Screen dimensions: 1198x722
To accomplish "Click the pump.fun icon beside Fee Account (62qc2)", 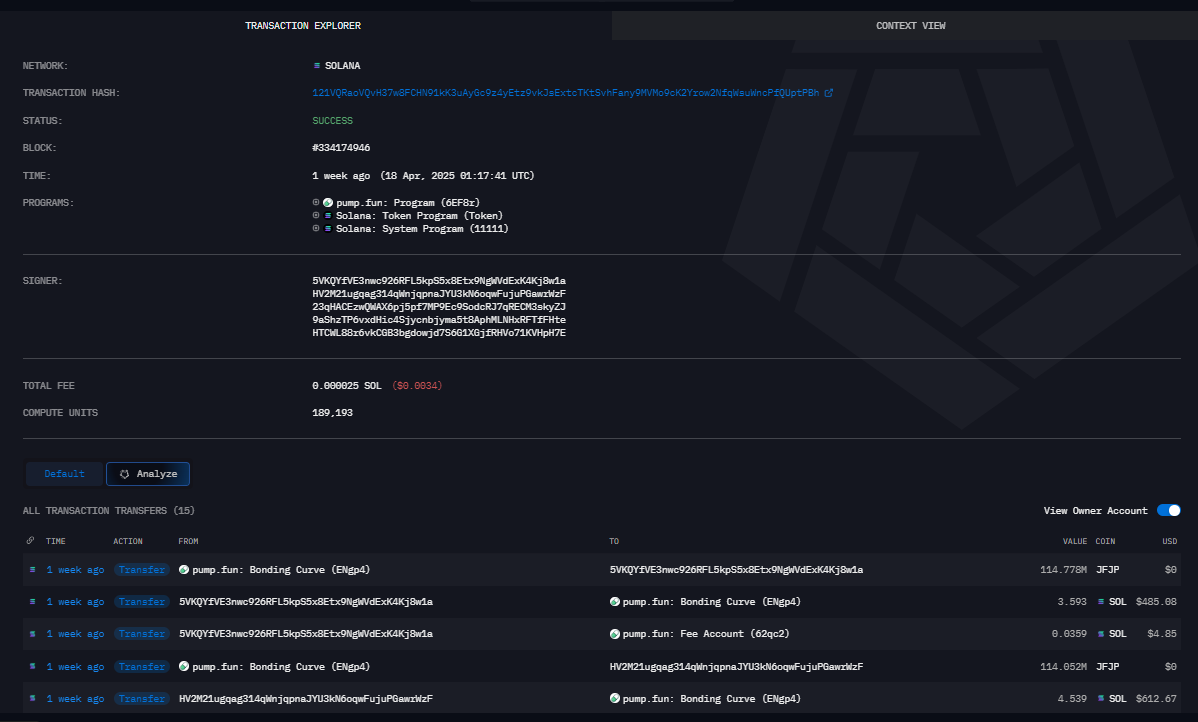I will point(614,634).
